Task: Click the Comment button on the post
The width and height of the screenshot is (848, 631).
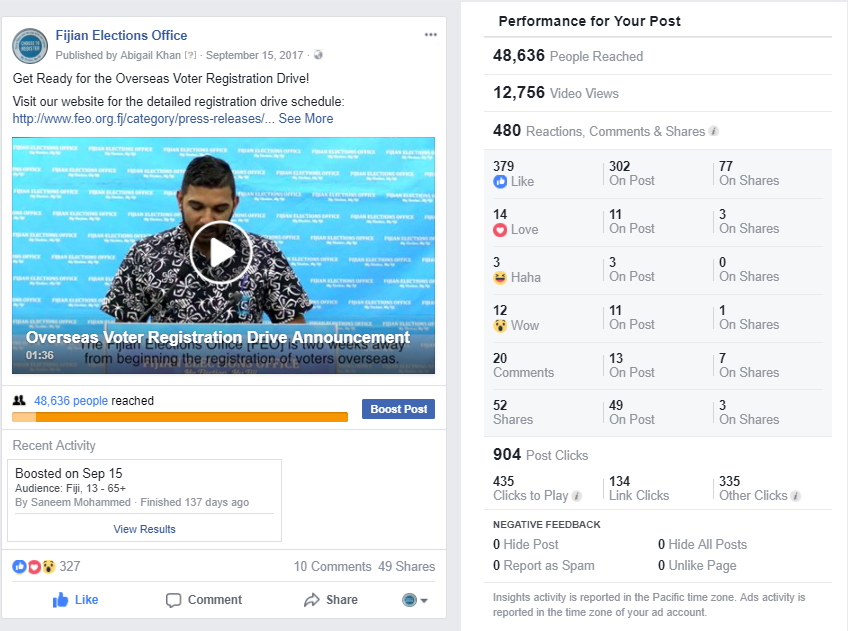Action: pyautogui.click(x=204, y=600)
